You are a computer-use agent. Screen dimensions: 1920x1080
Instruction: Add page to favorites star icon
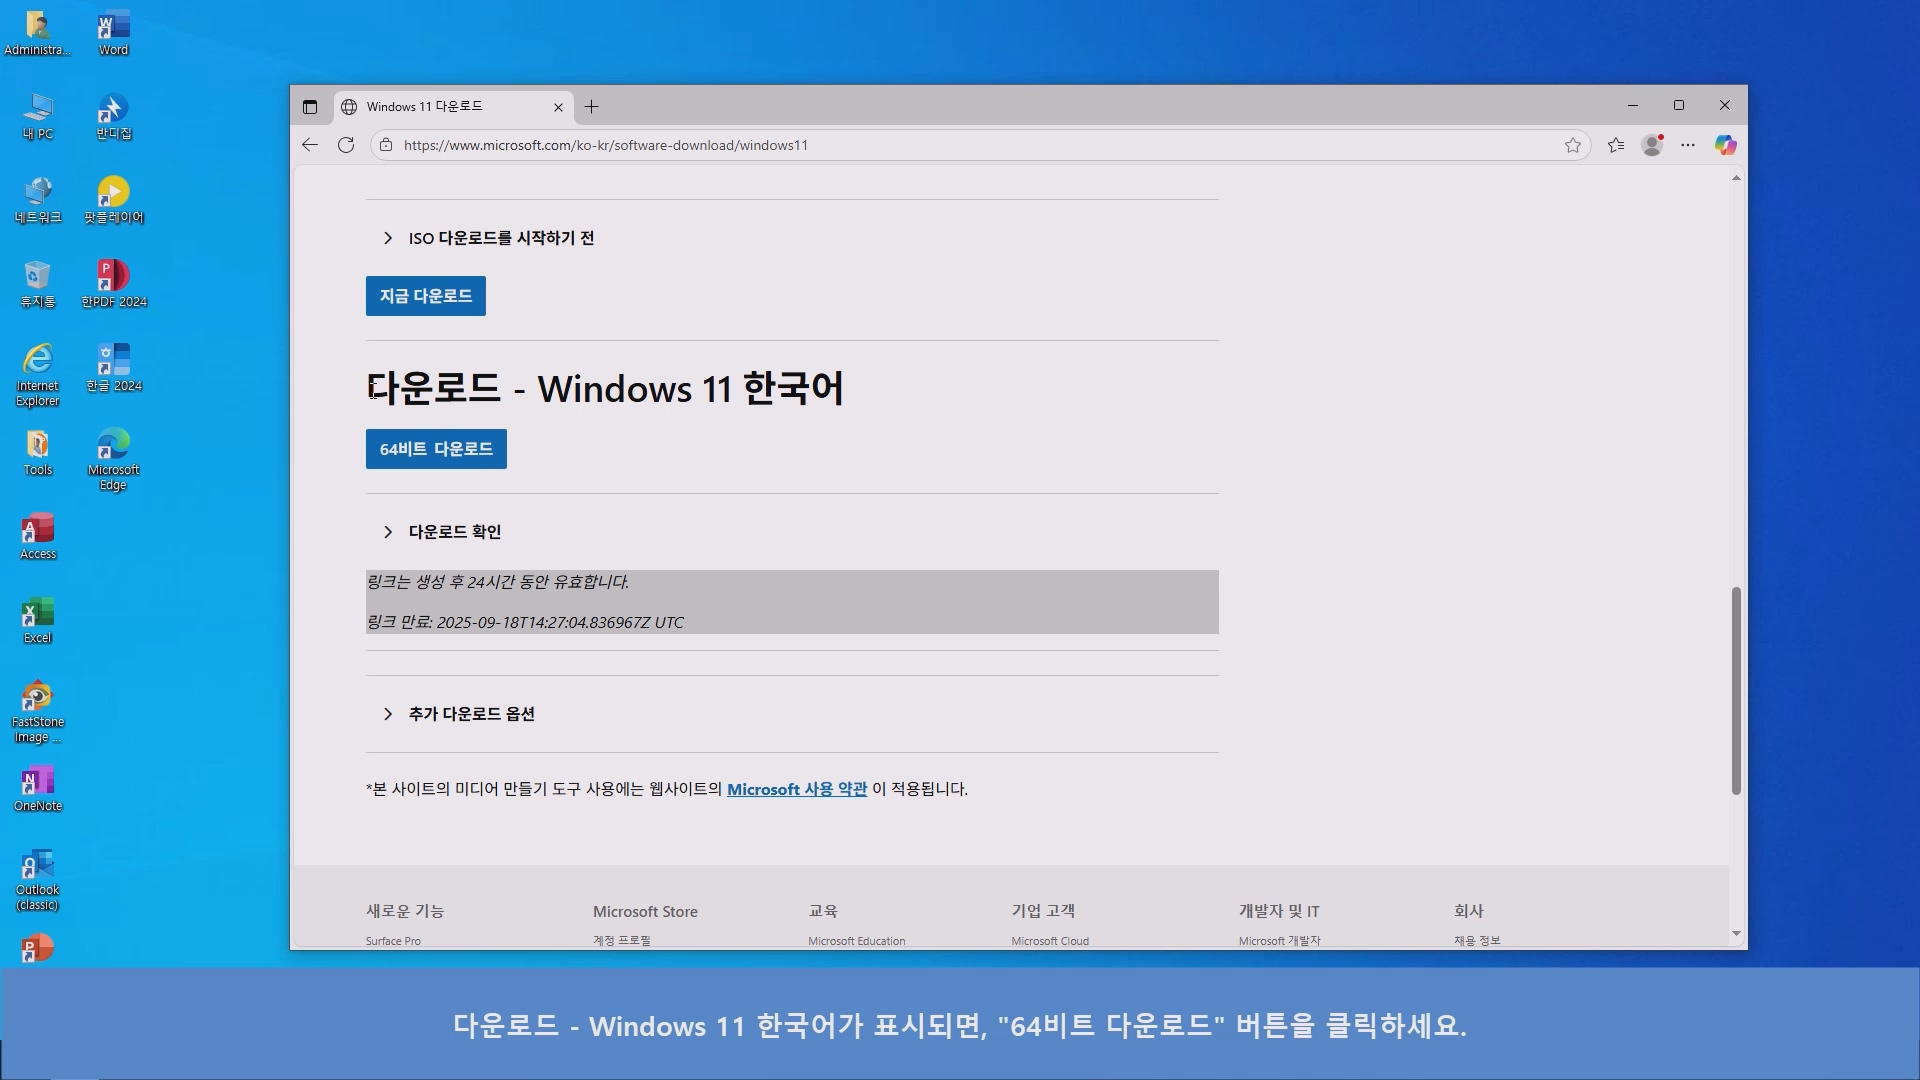point(1573,145)
